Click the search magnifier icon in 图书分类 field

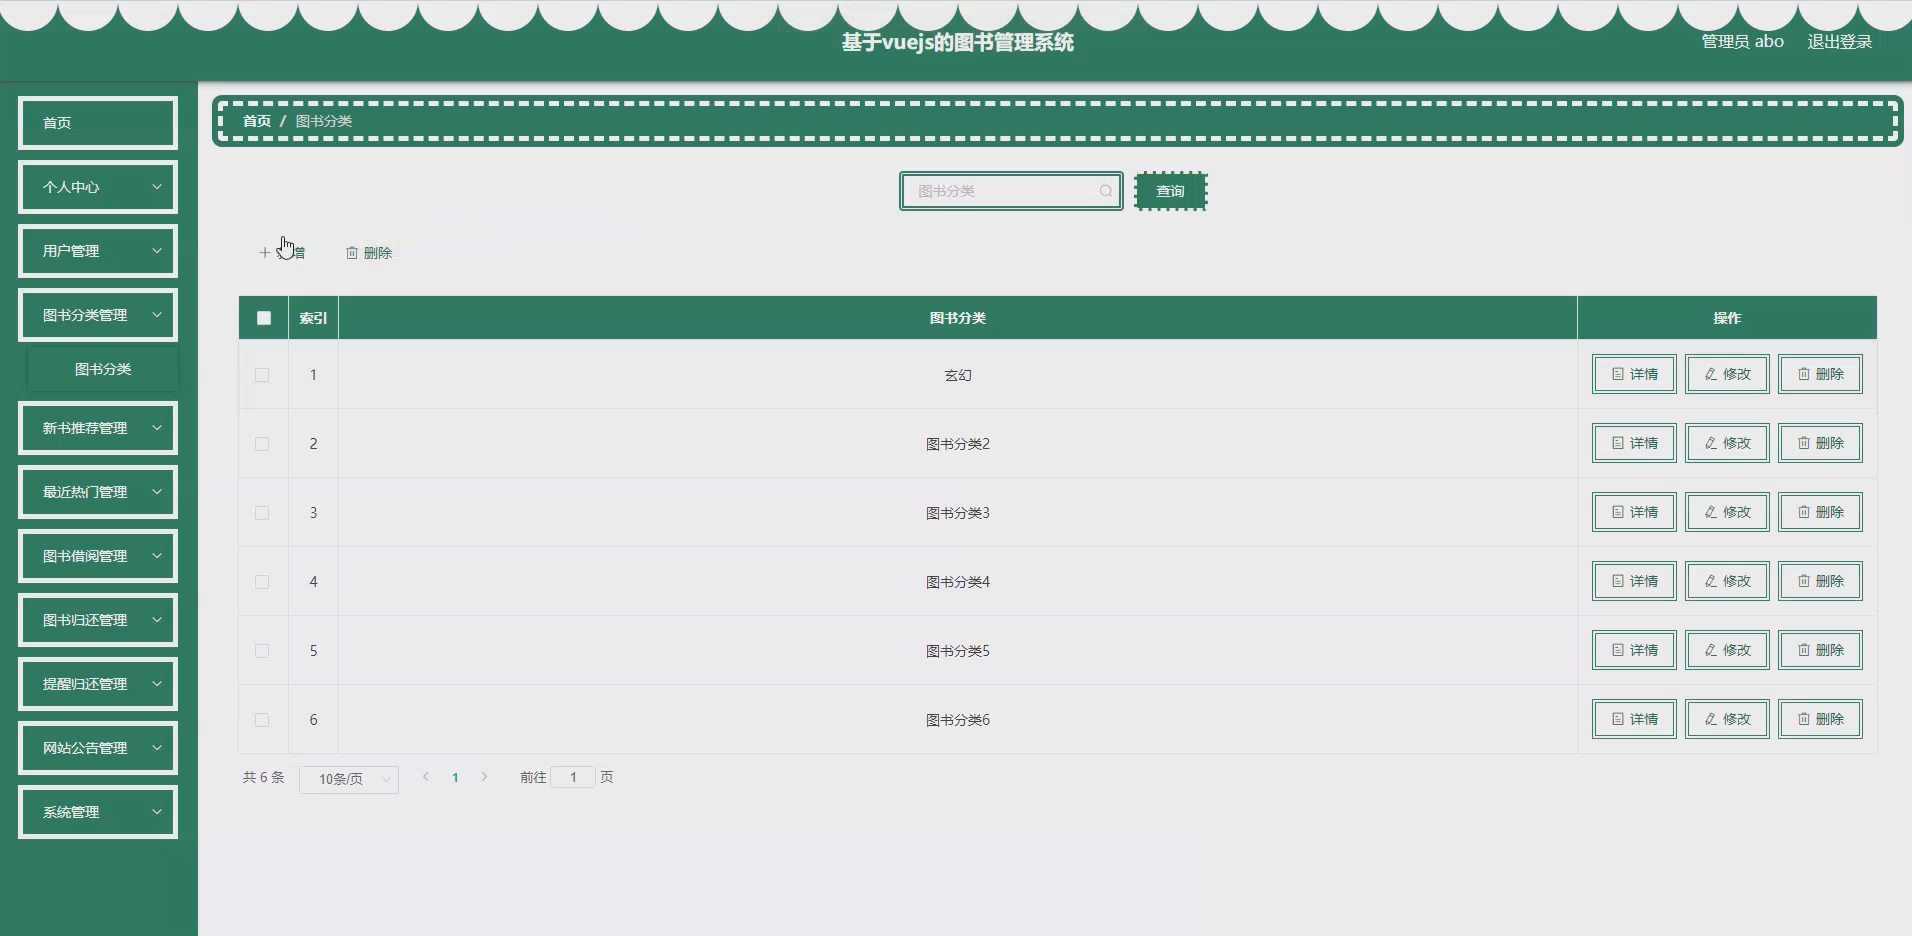[x=1105, y=191]
